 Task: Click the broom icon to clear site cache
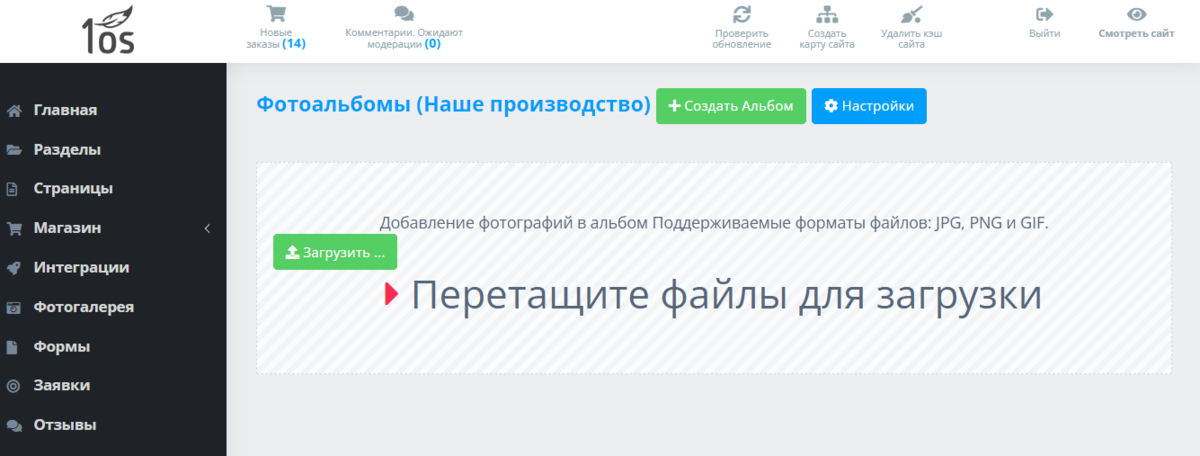click(911, 14)
